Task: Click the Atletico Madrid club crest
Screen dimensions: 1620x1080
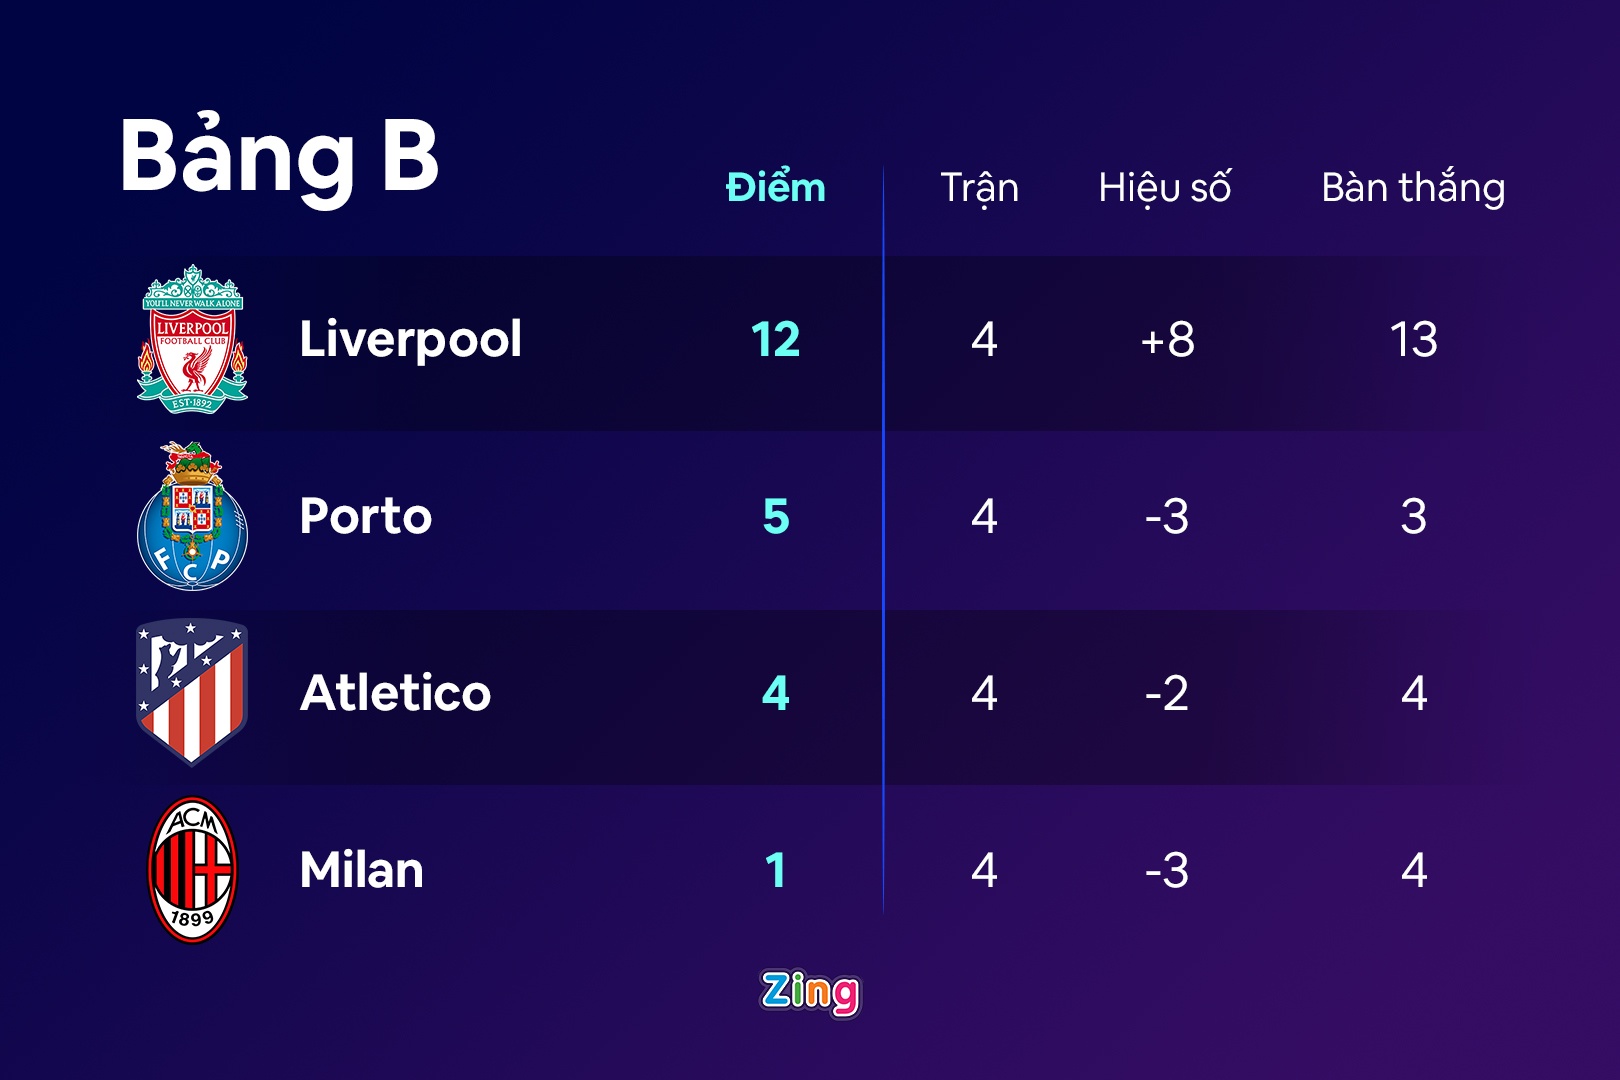Action: pyautogui.click(x=192, y=692)
